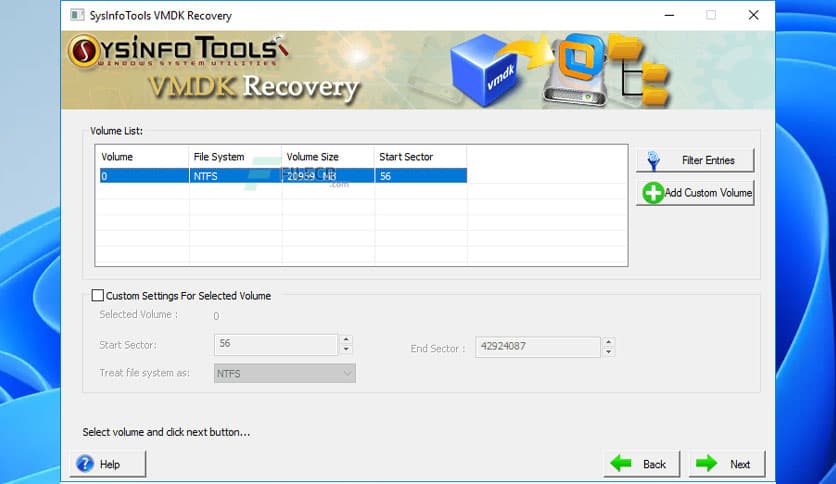Minimize the VMDK Recovery window
This screenshot has height=484, width=836.
[669, 15]
